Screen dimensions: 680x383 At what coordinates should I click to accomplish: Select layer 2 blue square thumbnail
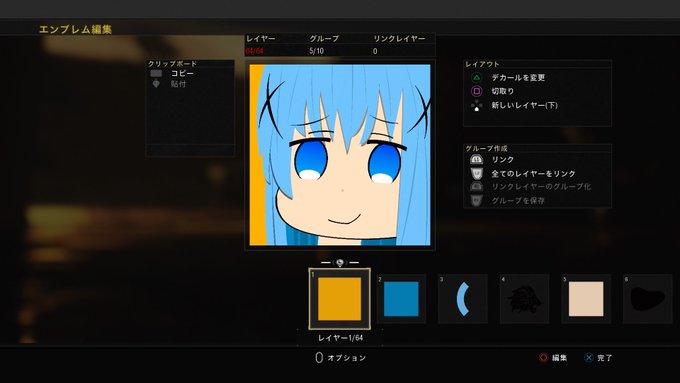tap(401, 299)
